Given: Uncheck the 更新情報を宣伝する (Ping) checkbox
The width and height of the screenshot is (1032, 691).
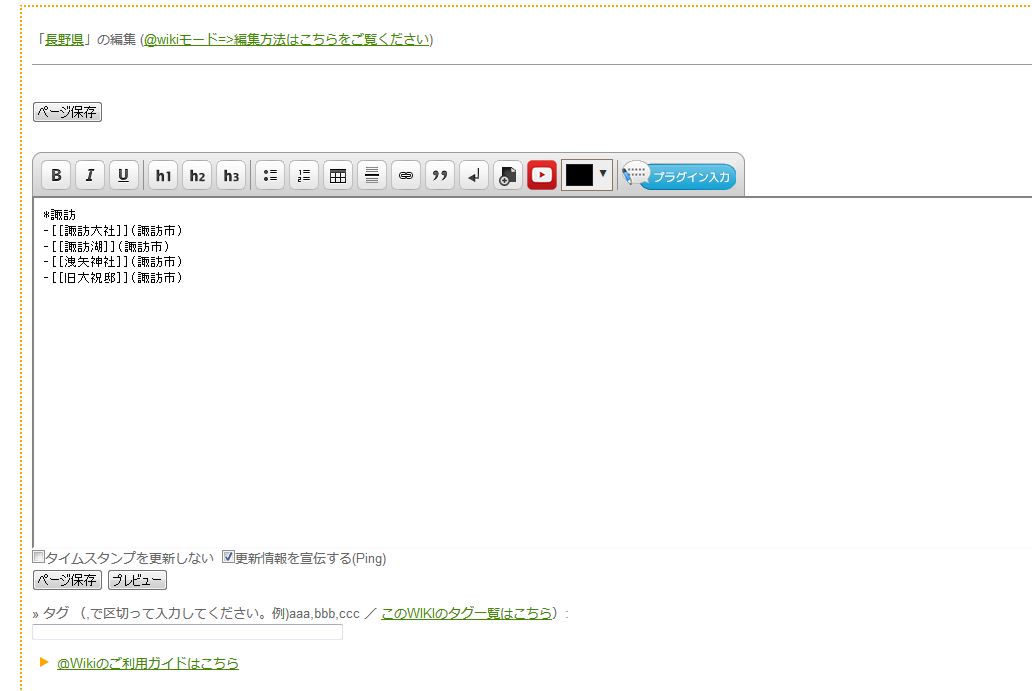Looking at the screenshot, I should pyautogui.click(x=228, y=557).
